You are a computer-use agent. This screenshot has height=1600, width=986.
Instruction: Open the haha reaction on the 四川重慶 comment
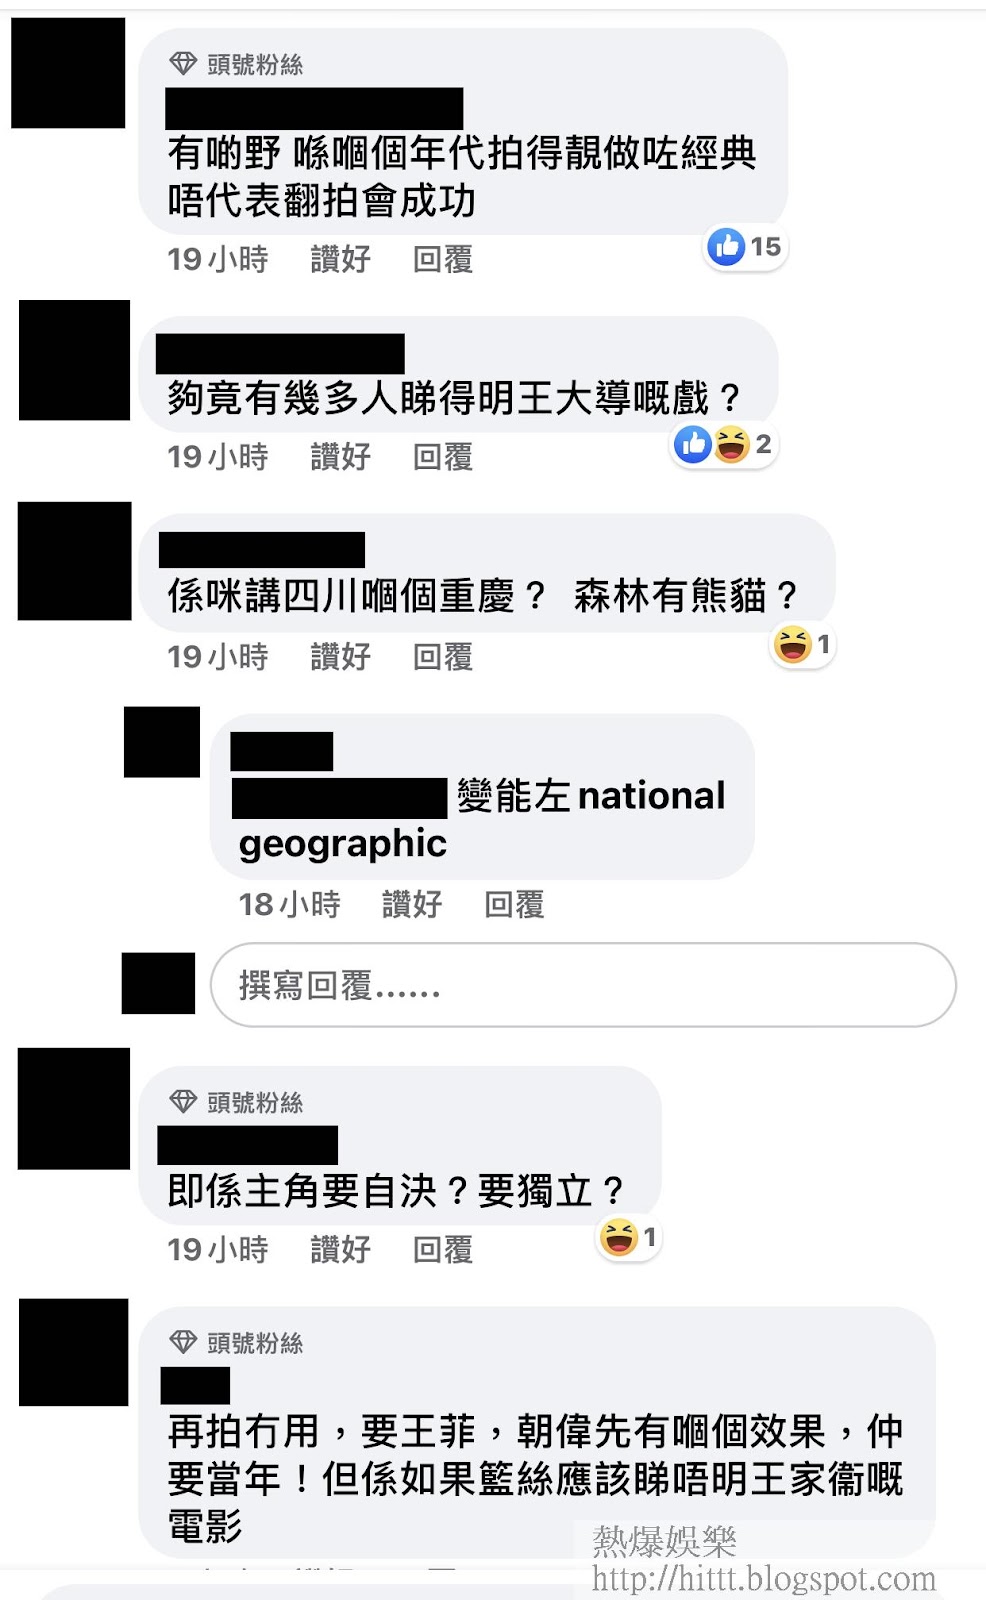coord(803,644)
